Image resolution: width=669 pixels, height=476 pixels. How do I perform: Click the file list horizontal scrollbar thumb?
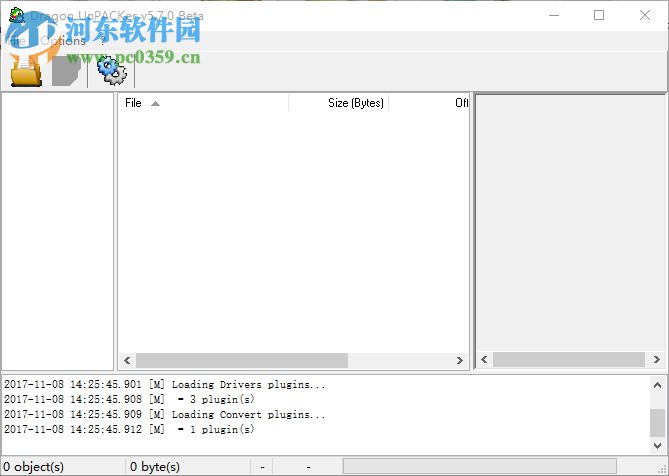point(242,360)
